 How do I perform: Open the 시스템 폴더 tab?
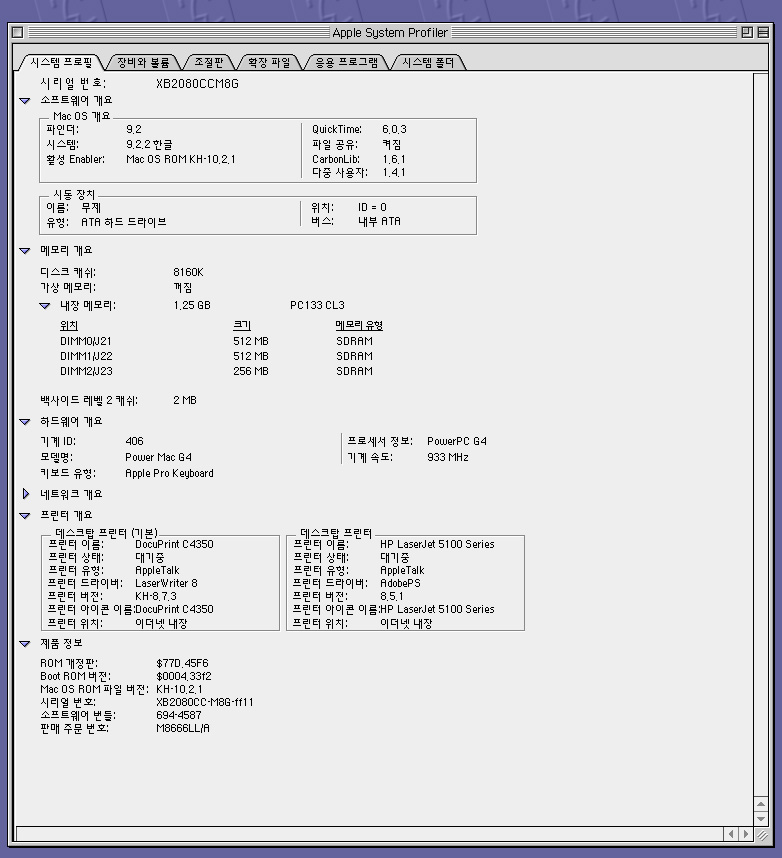coord(428,62)
